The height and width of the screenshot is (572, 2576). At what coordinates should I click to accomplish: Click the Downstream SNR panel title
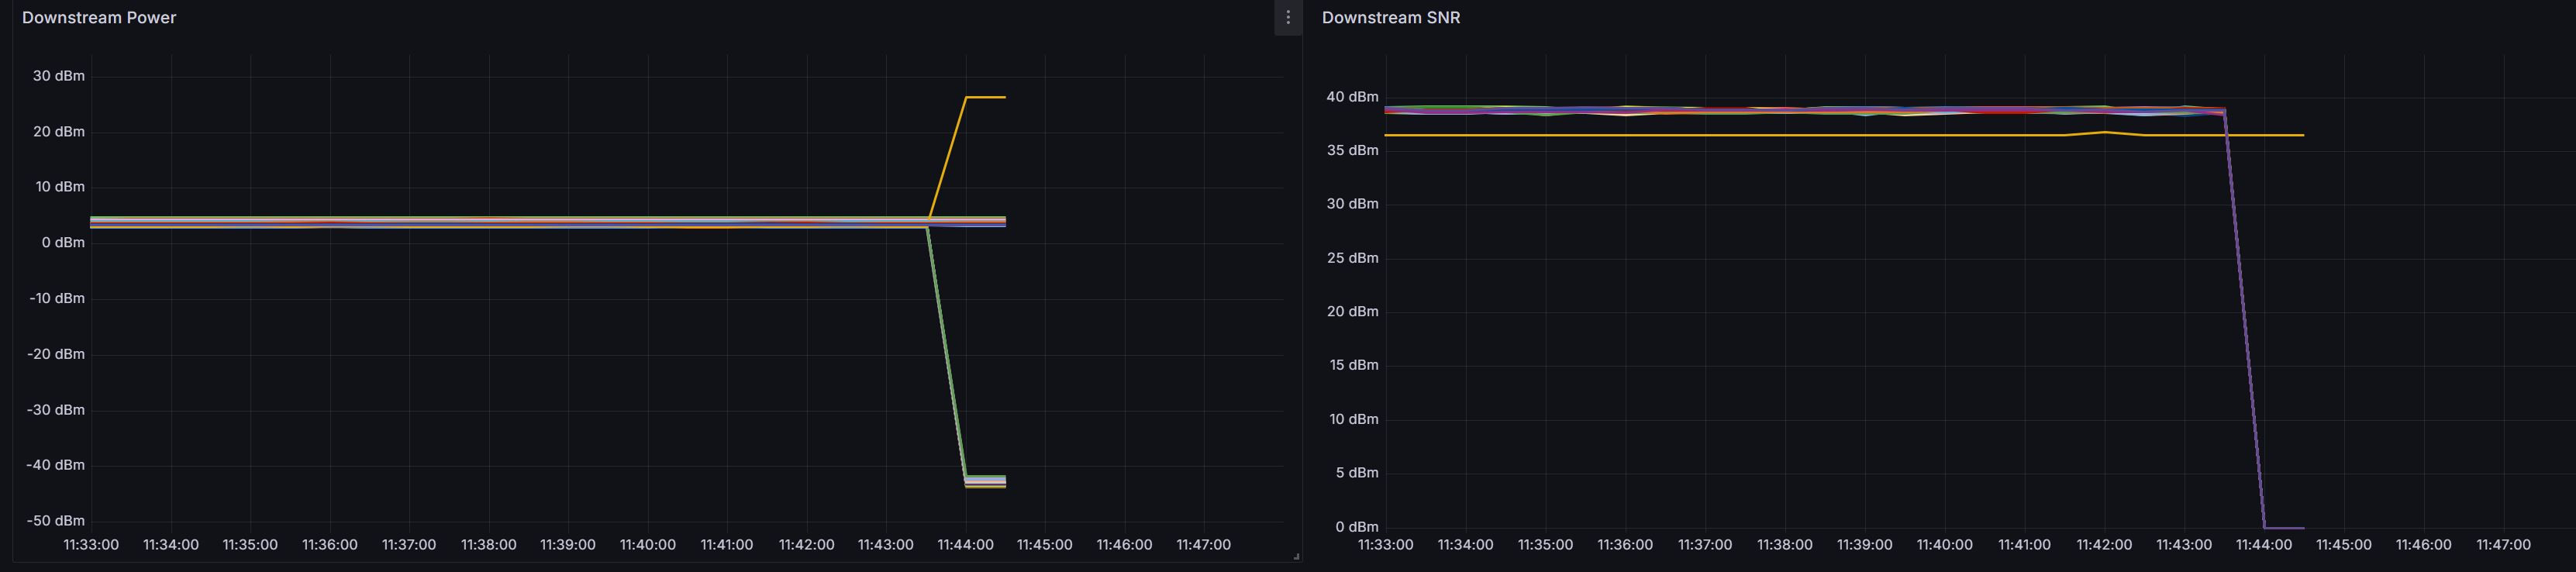pyautogui.click(x=1391, y=18)
